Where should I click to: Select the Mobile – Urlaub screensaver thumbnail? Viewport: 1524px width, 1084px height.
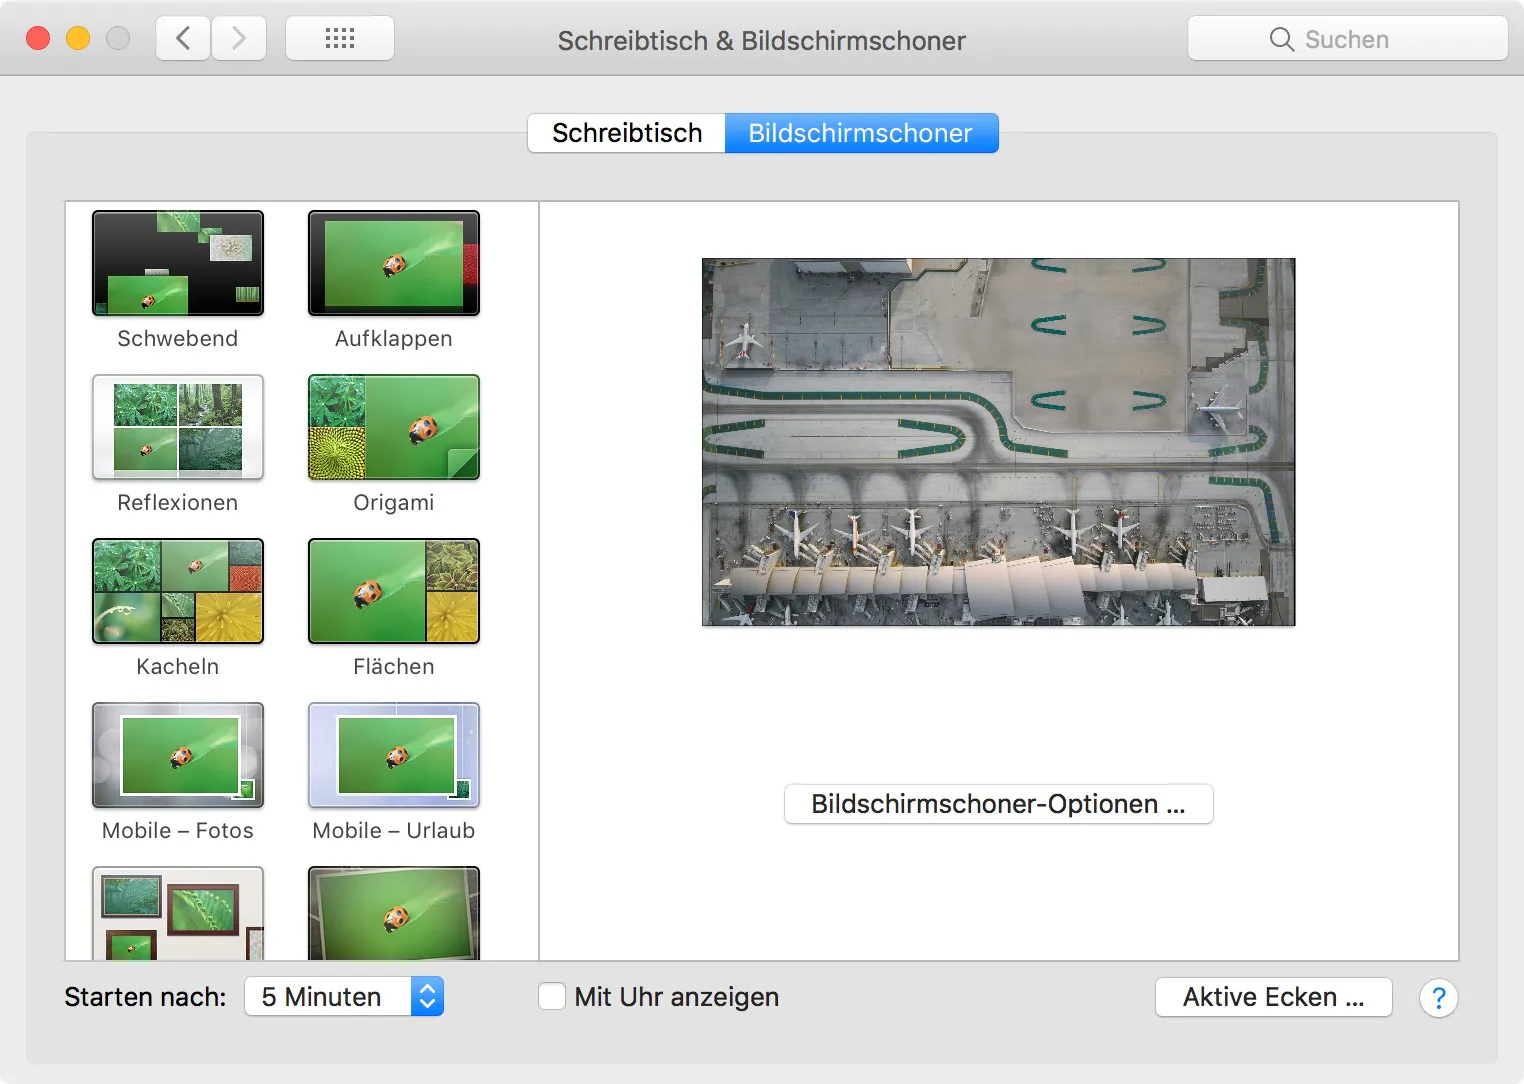point(394,755)
